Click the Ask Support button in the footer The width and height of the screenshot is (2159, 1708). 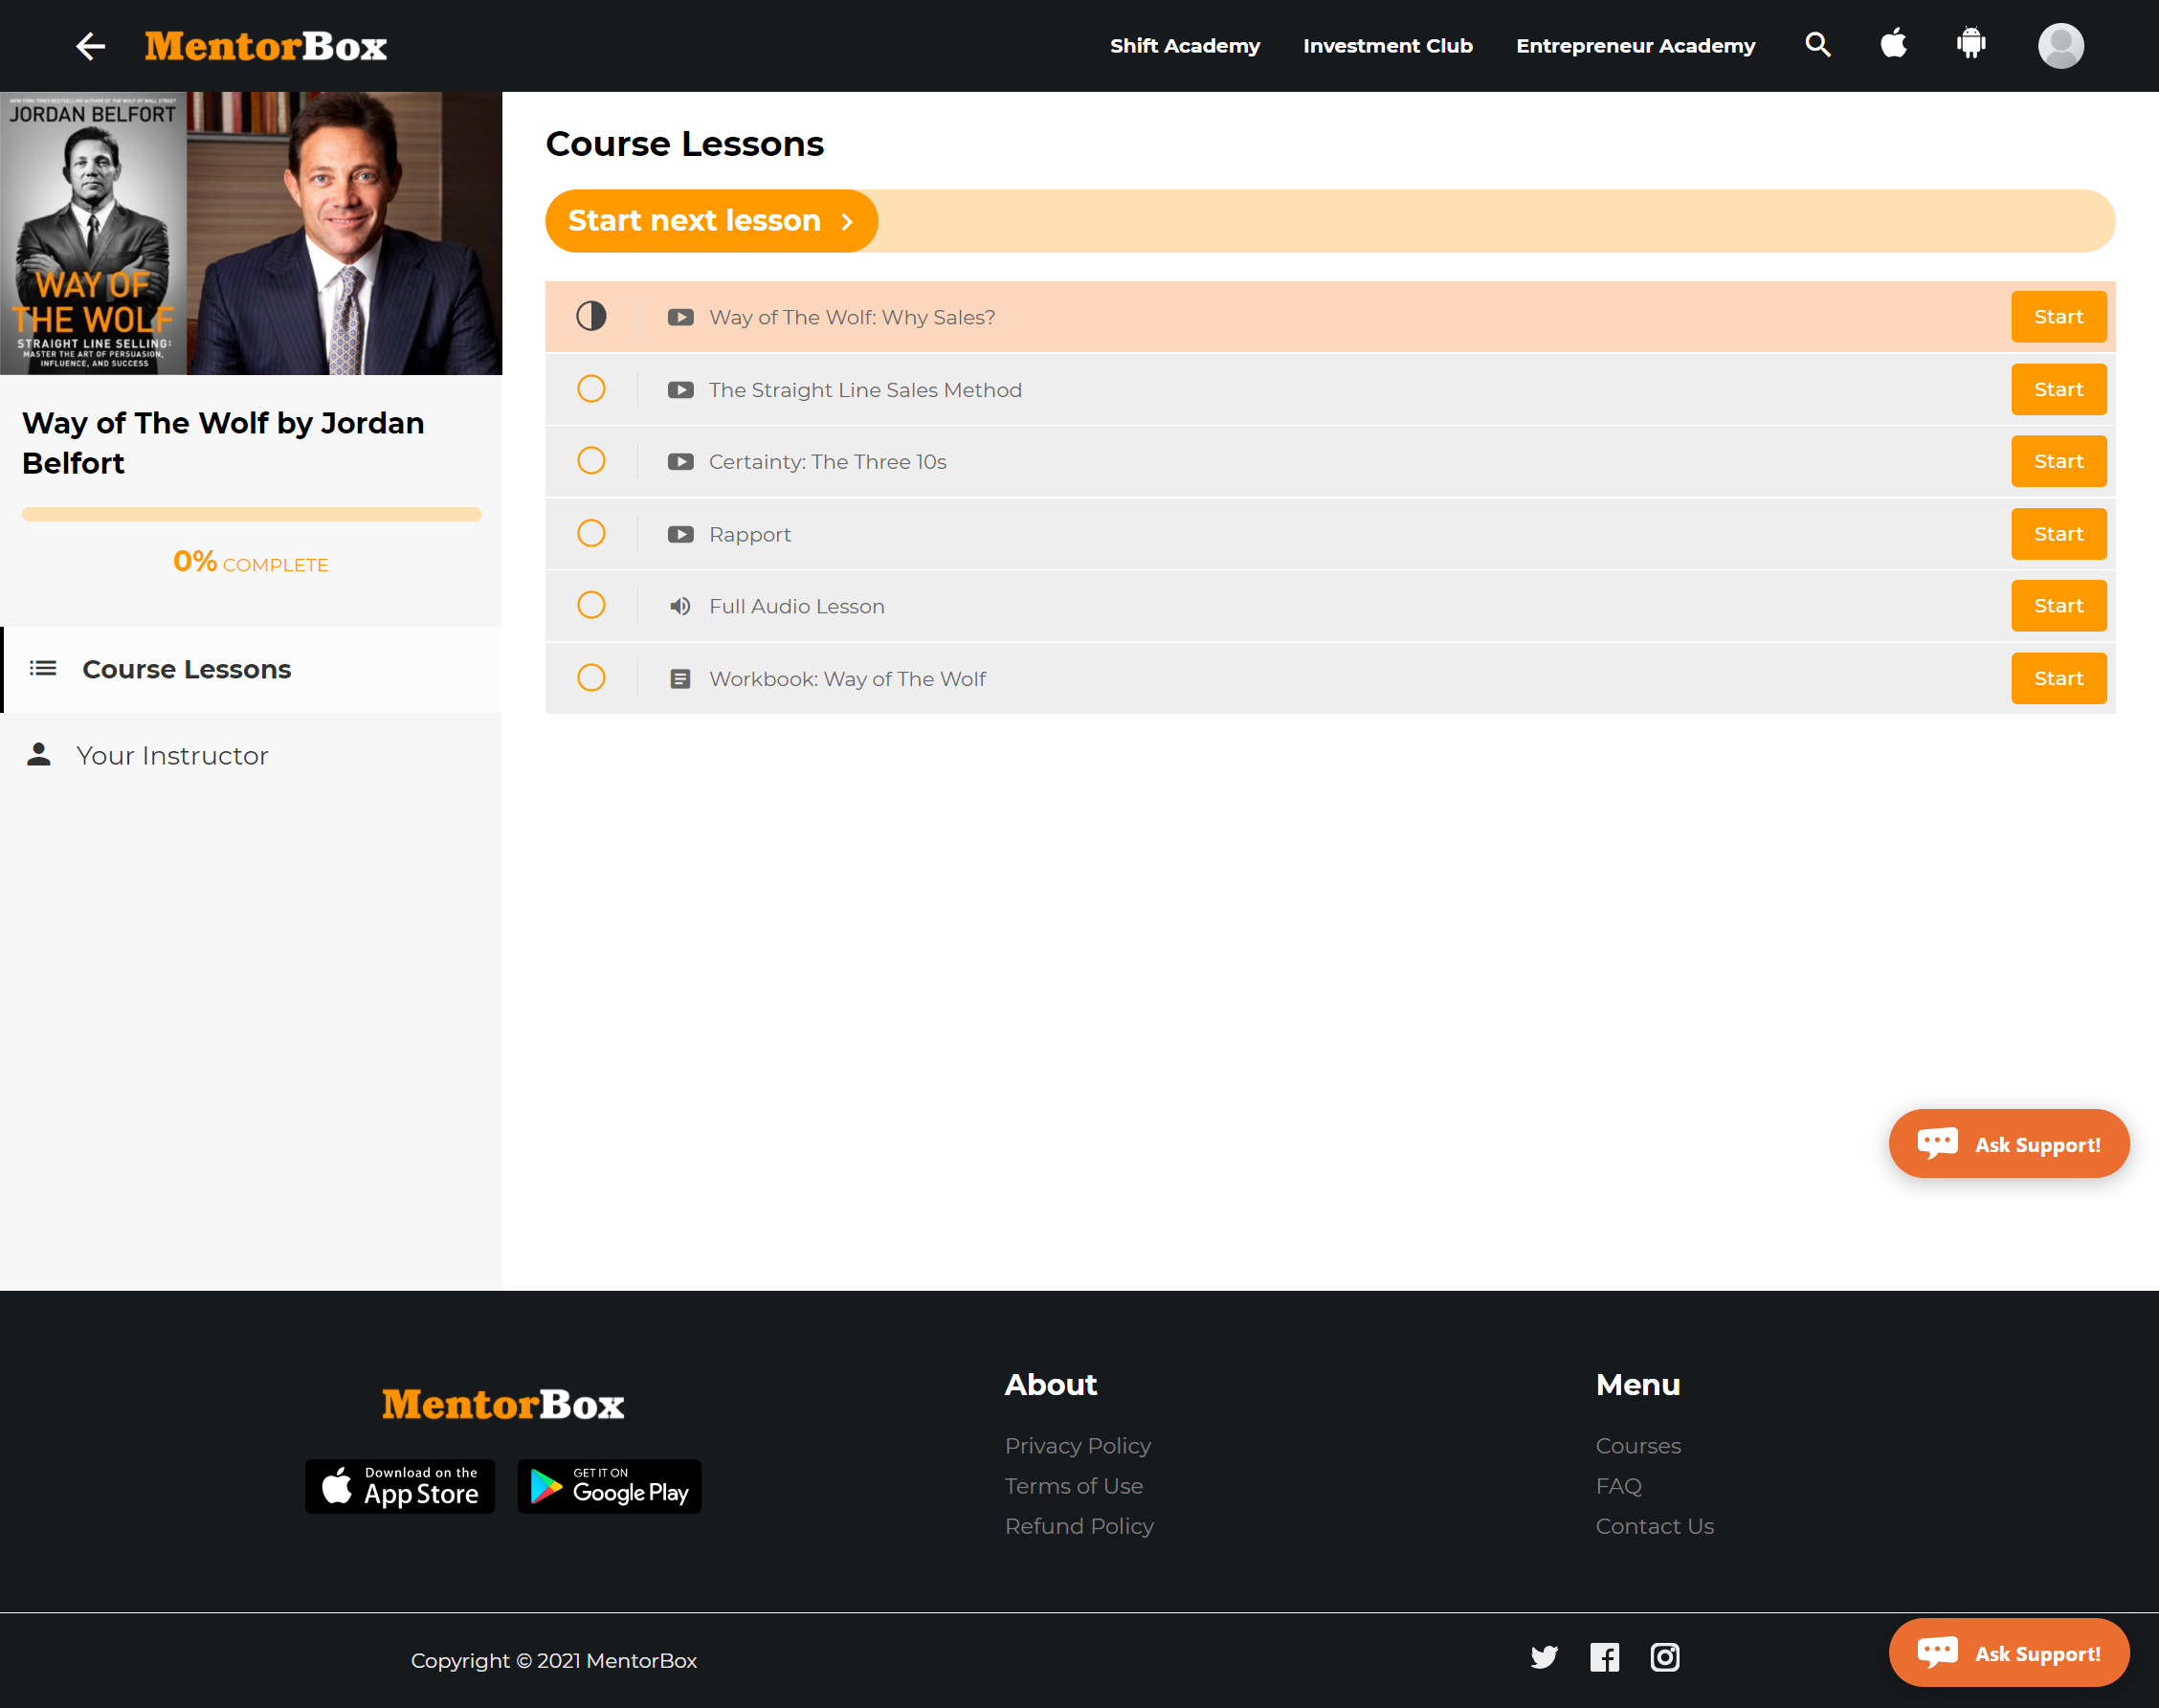2008,1653
